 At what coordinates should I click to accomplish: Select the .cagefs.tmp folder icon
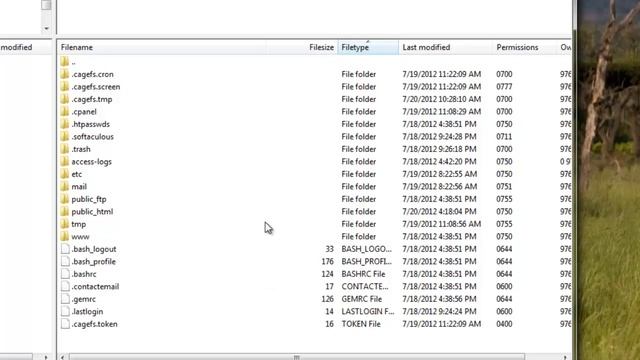[x=64, y=99]
